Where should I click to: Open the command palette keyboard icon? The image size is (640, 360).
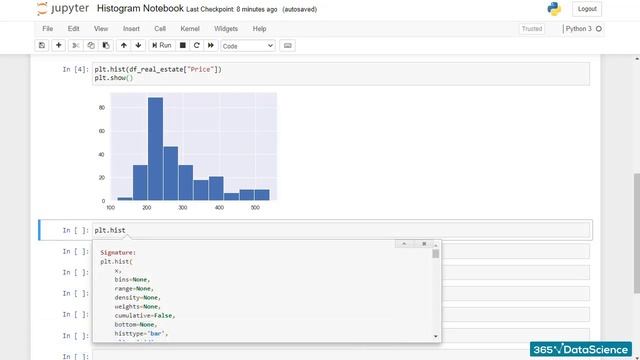coord(287,45)
